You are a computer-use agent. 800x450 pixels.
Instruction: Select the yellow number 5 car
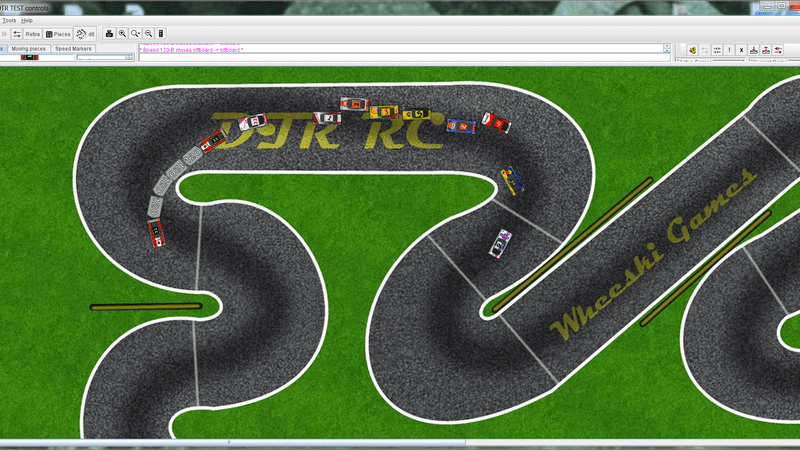(417, 114)
